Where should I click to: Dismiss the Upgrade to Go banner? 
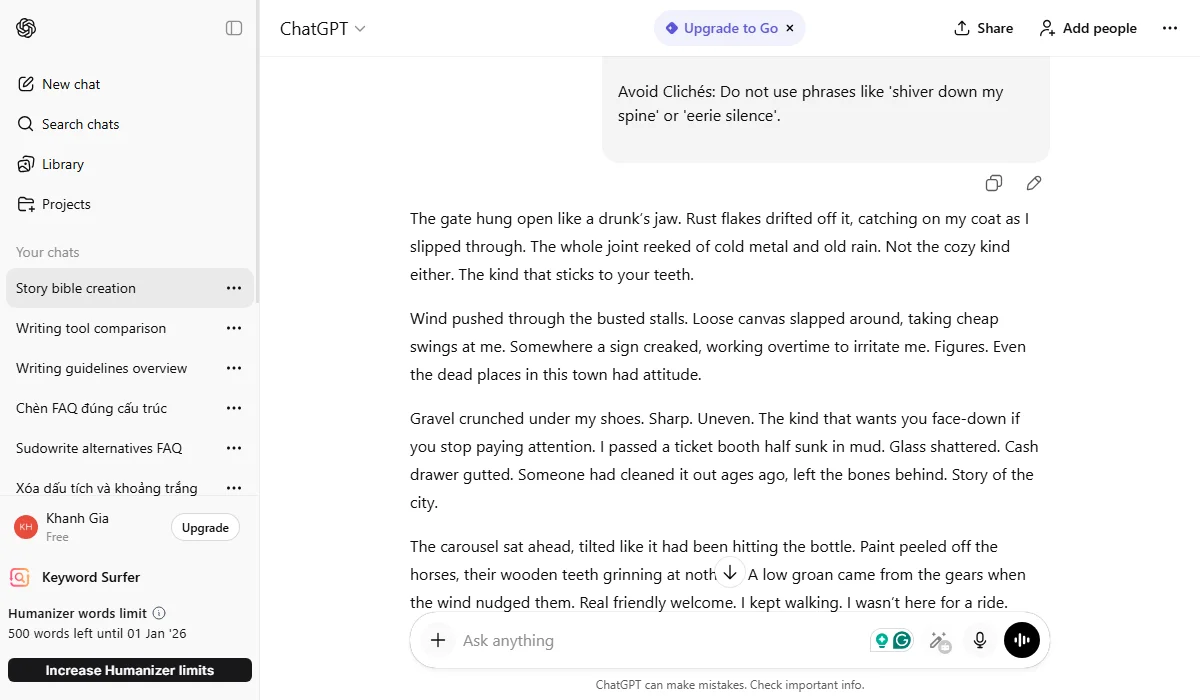coord(789,28)
